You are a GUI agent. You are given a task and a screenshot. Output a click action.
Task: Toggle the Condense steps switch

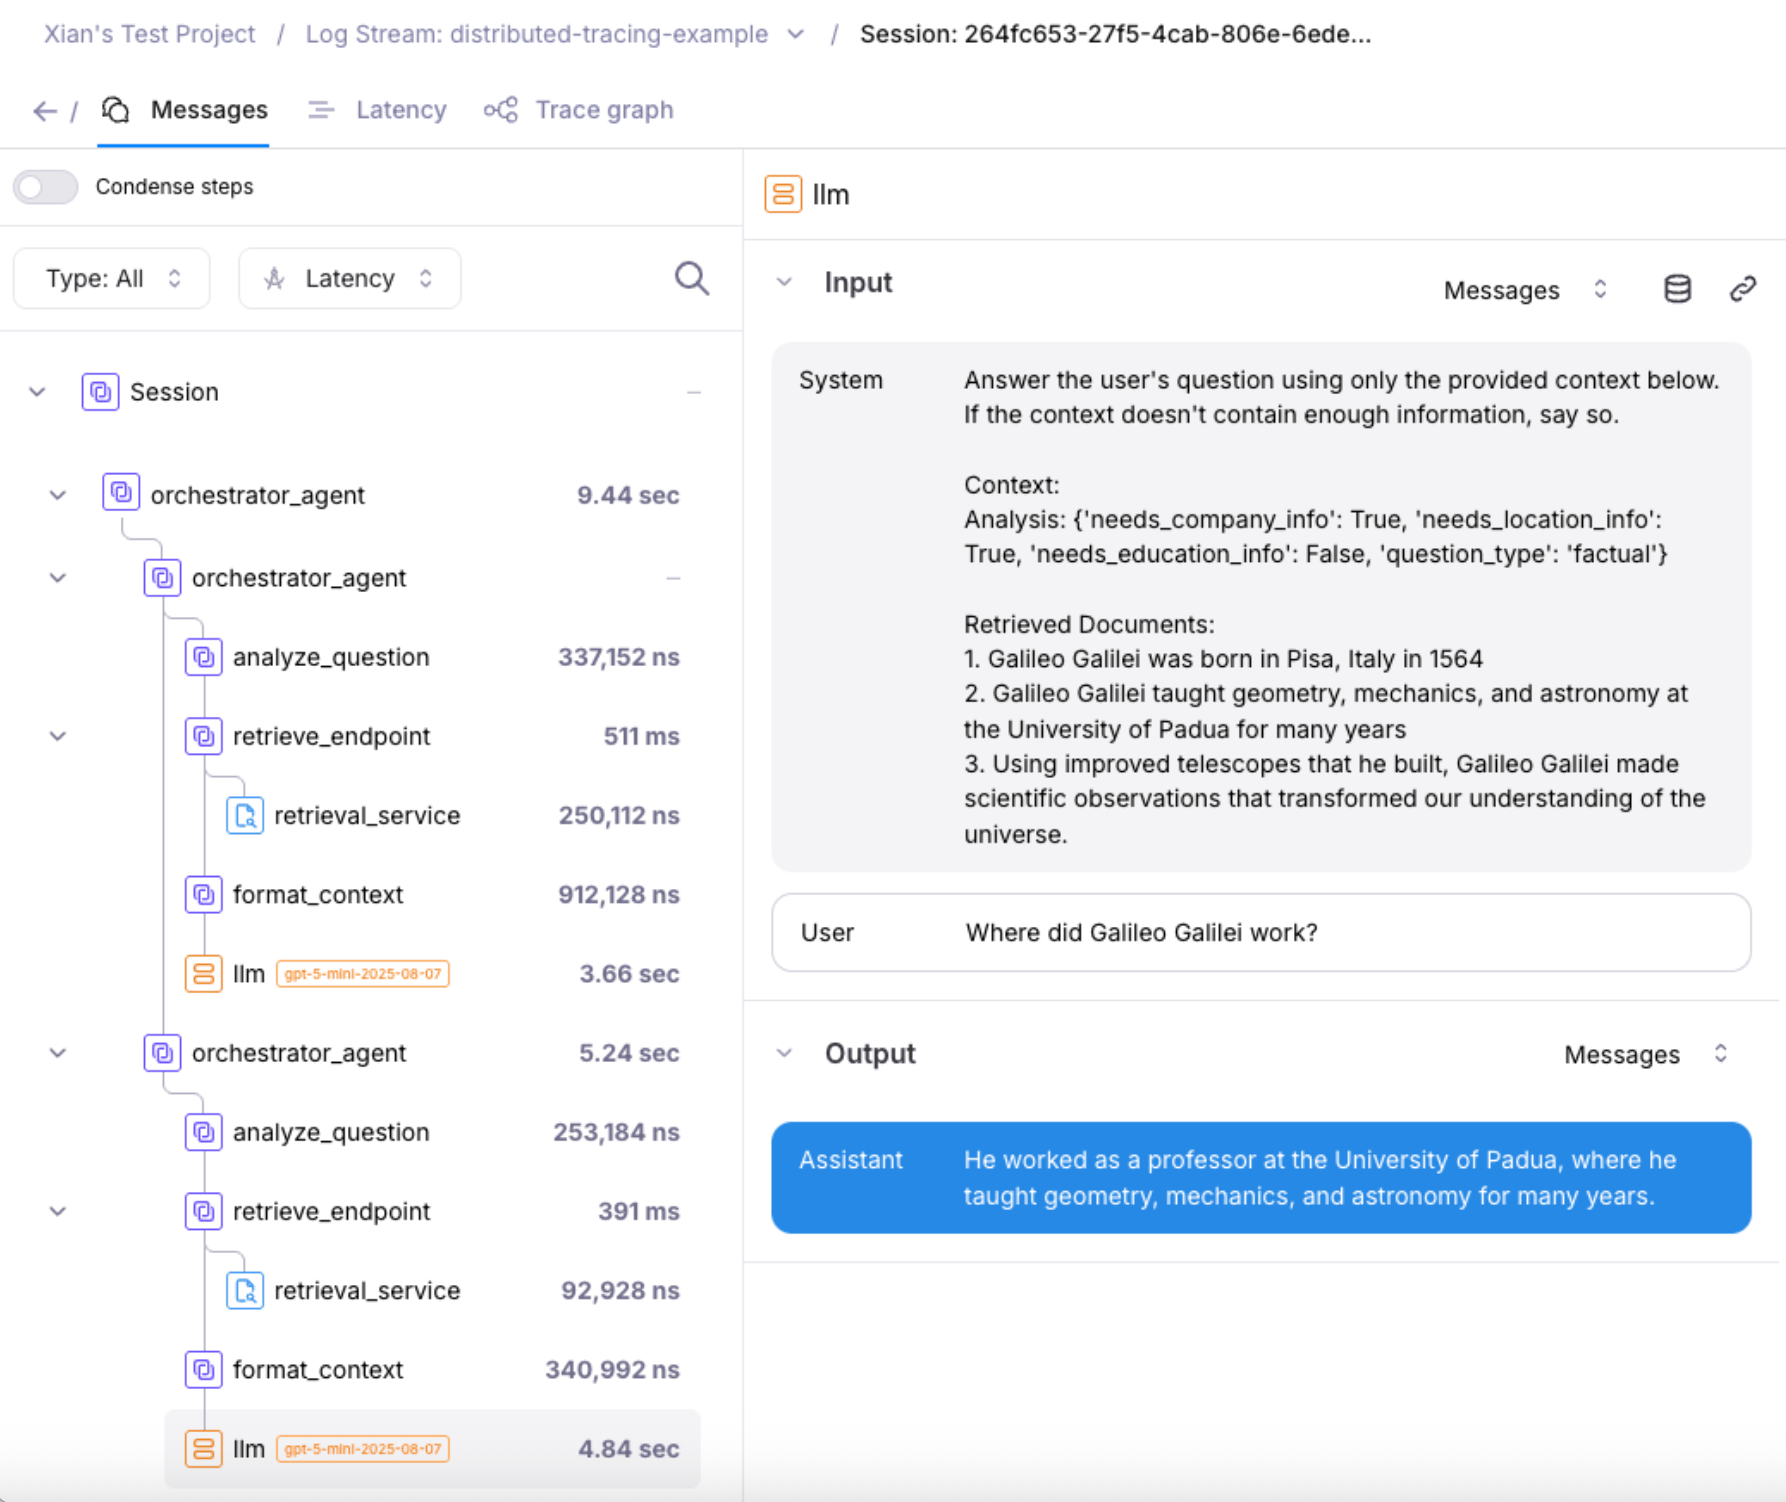coord(46,187)
